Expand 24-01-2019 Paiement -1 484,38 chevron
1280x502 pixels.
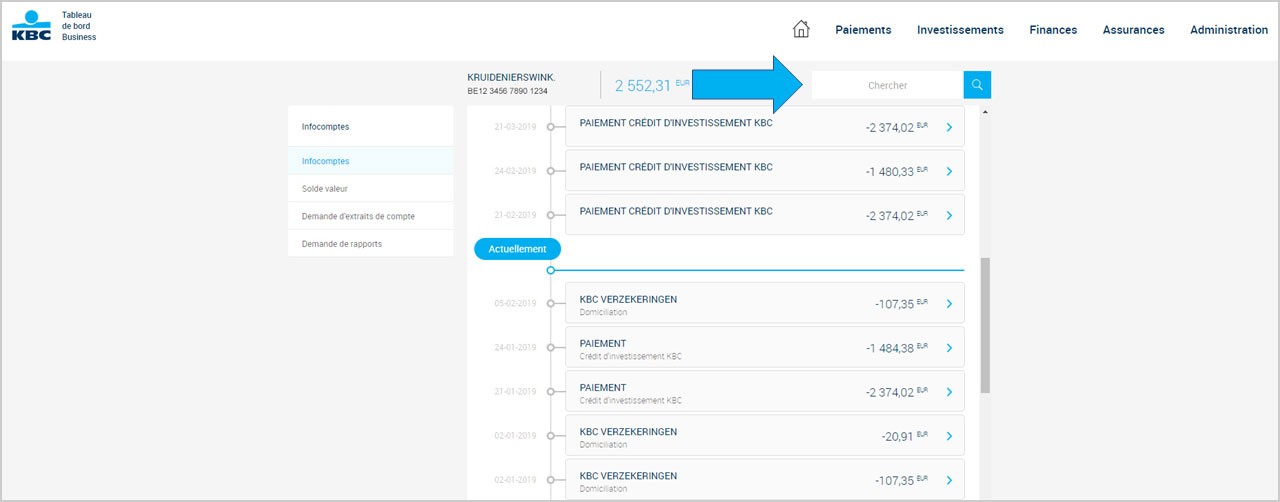(x=949, y=348)
